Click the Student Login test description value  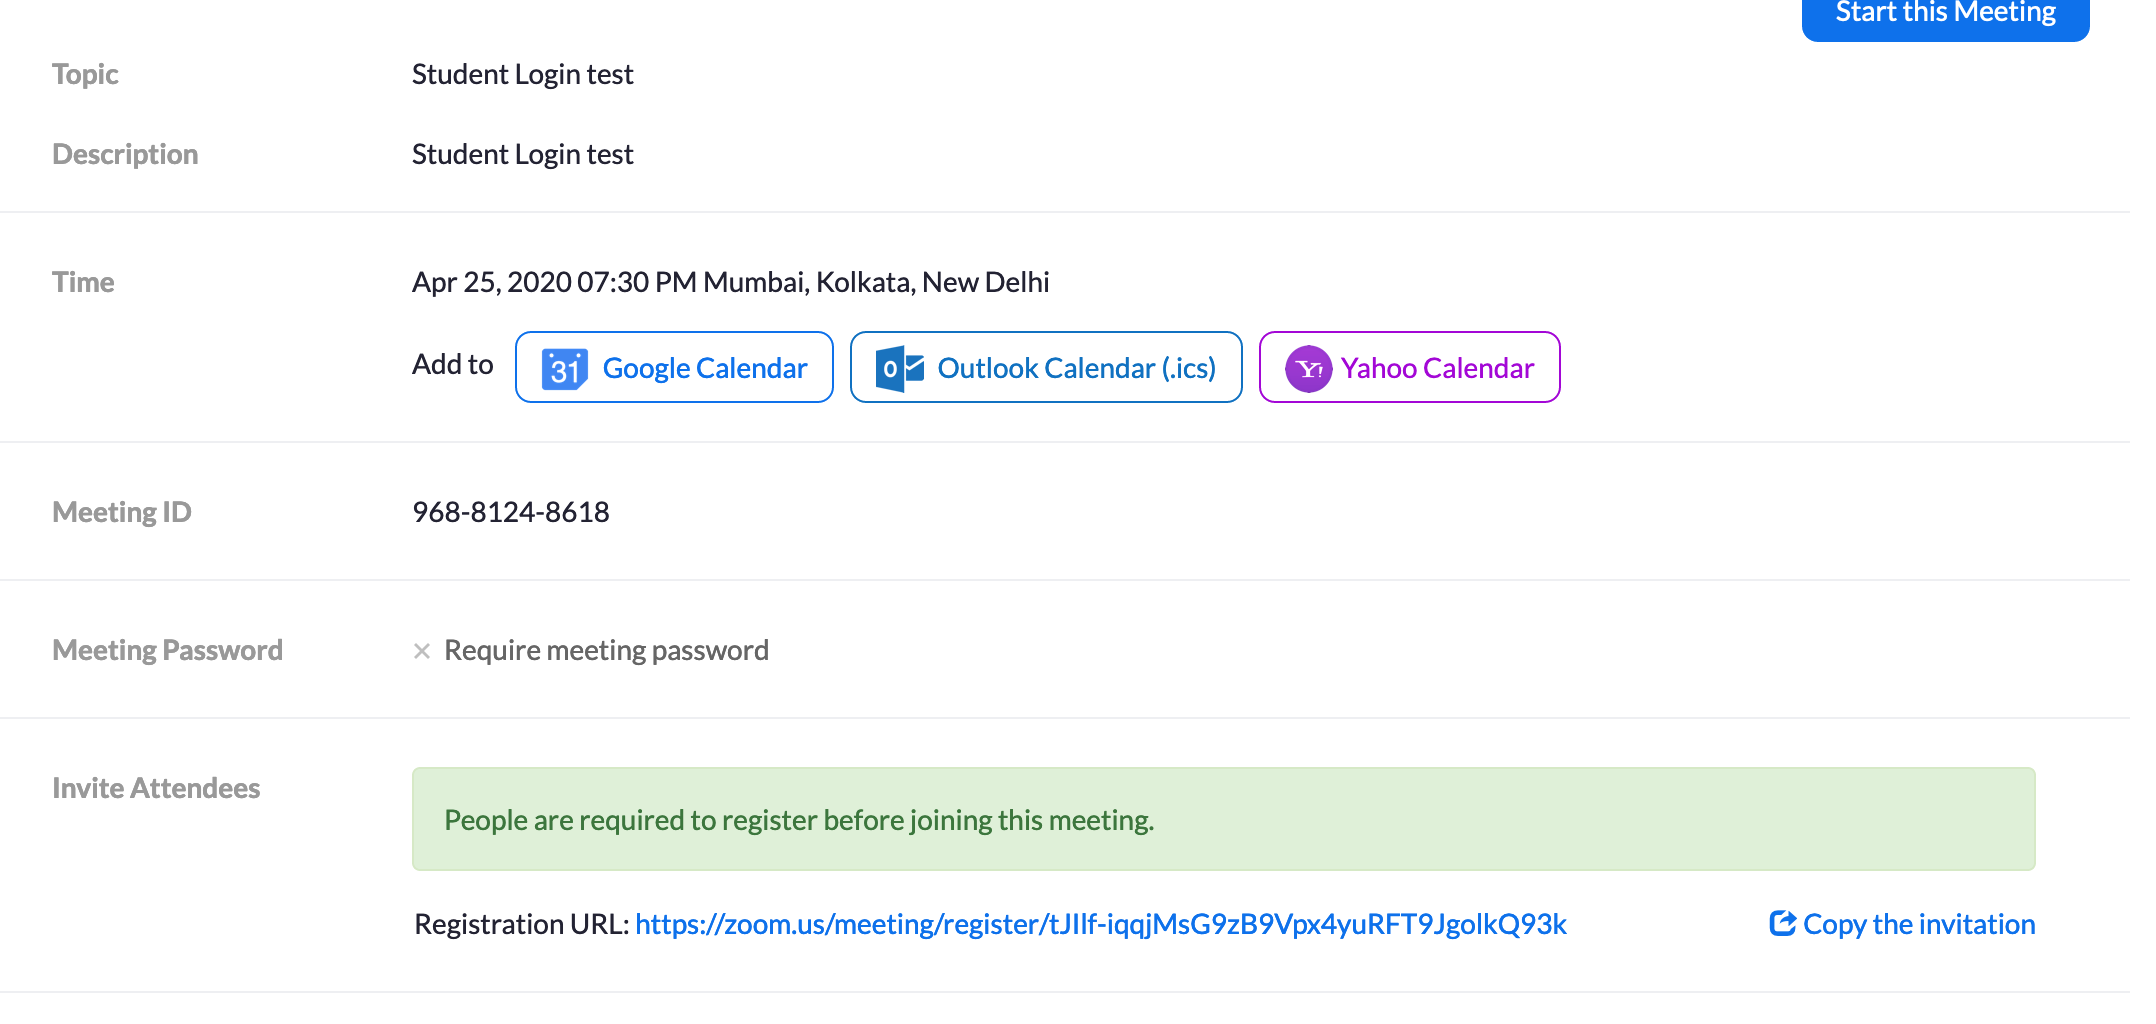coord(522,154)
